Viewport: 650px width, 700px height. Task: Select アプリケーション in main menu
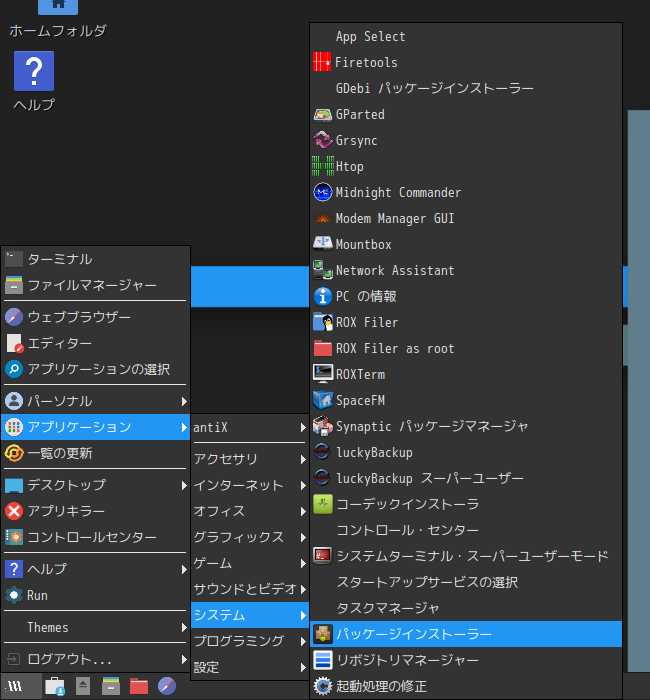click(96, 427)
